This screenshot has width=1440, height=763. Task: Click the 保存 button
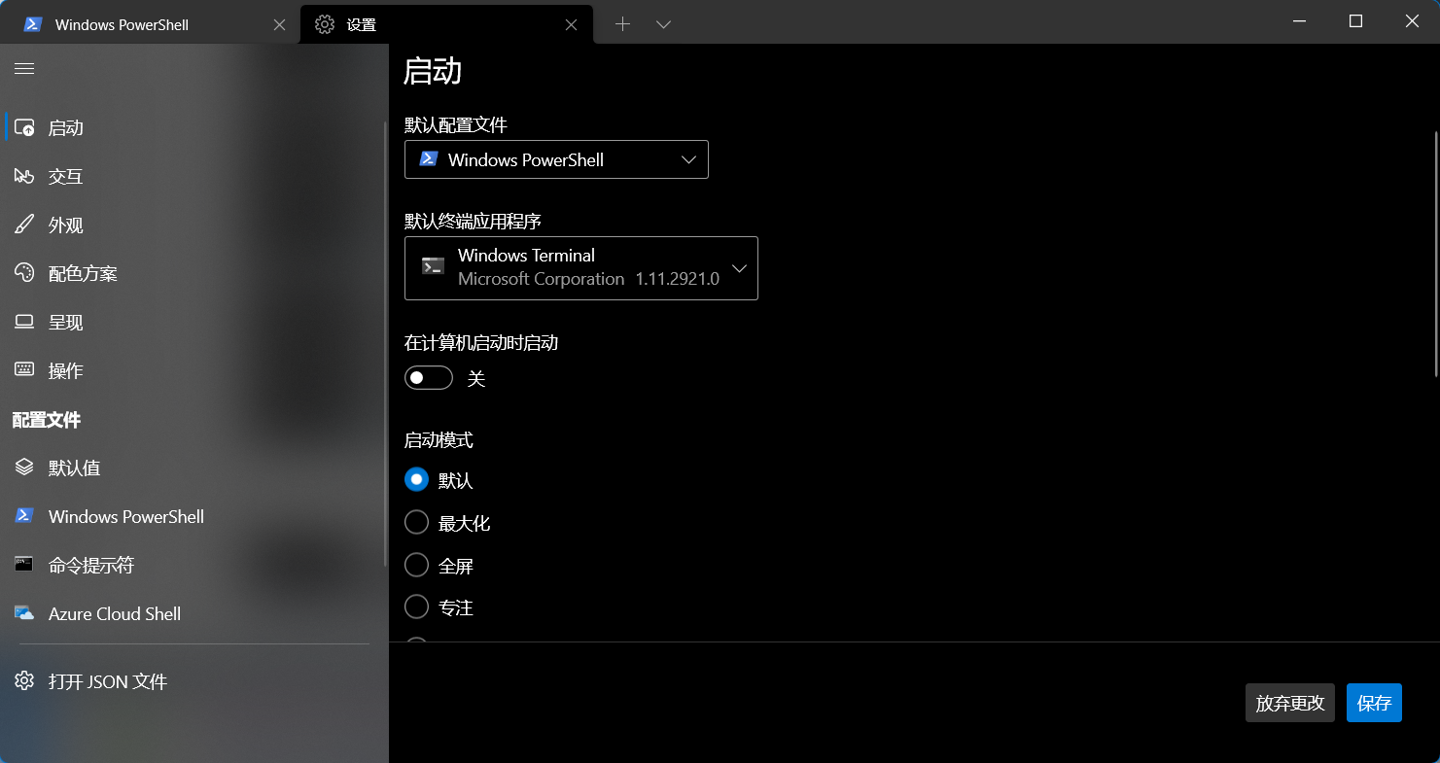click(x=1374, y=703)
